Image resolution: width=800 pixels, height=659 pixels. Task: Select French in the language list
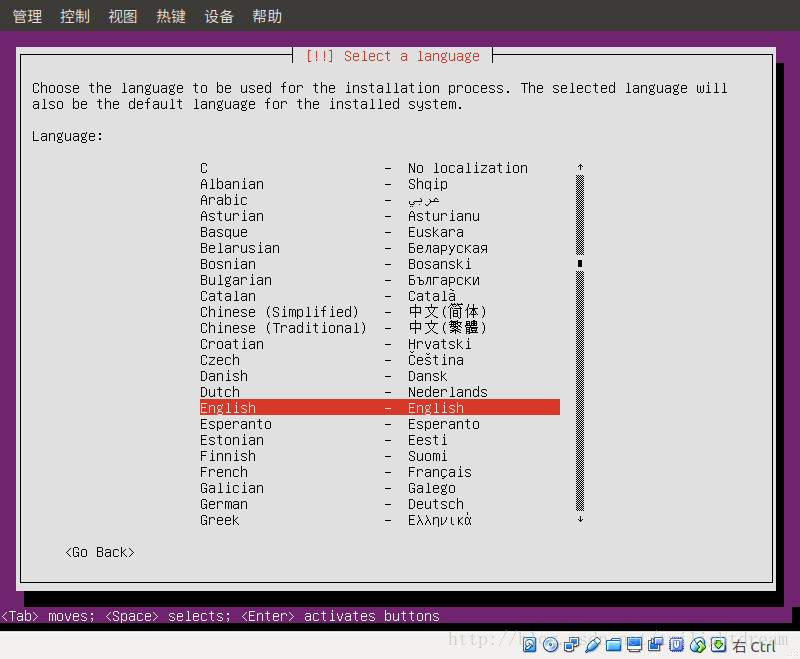click(223, 471)
